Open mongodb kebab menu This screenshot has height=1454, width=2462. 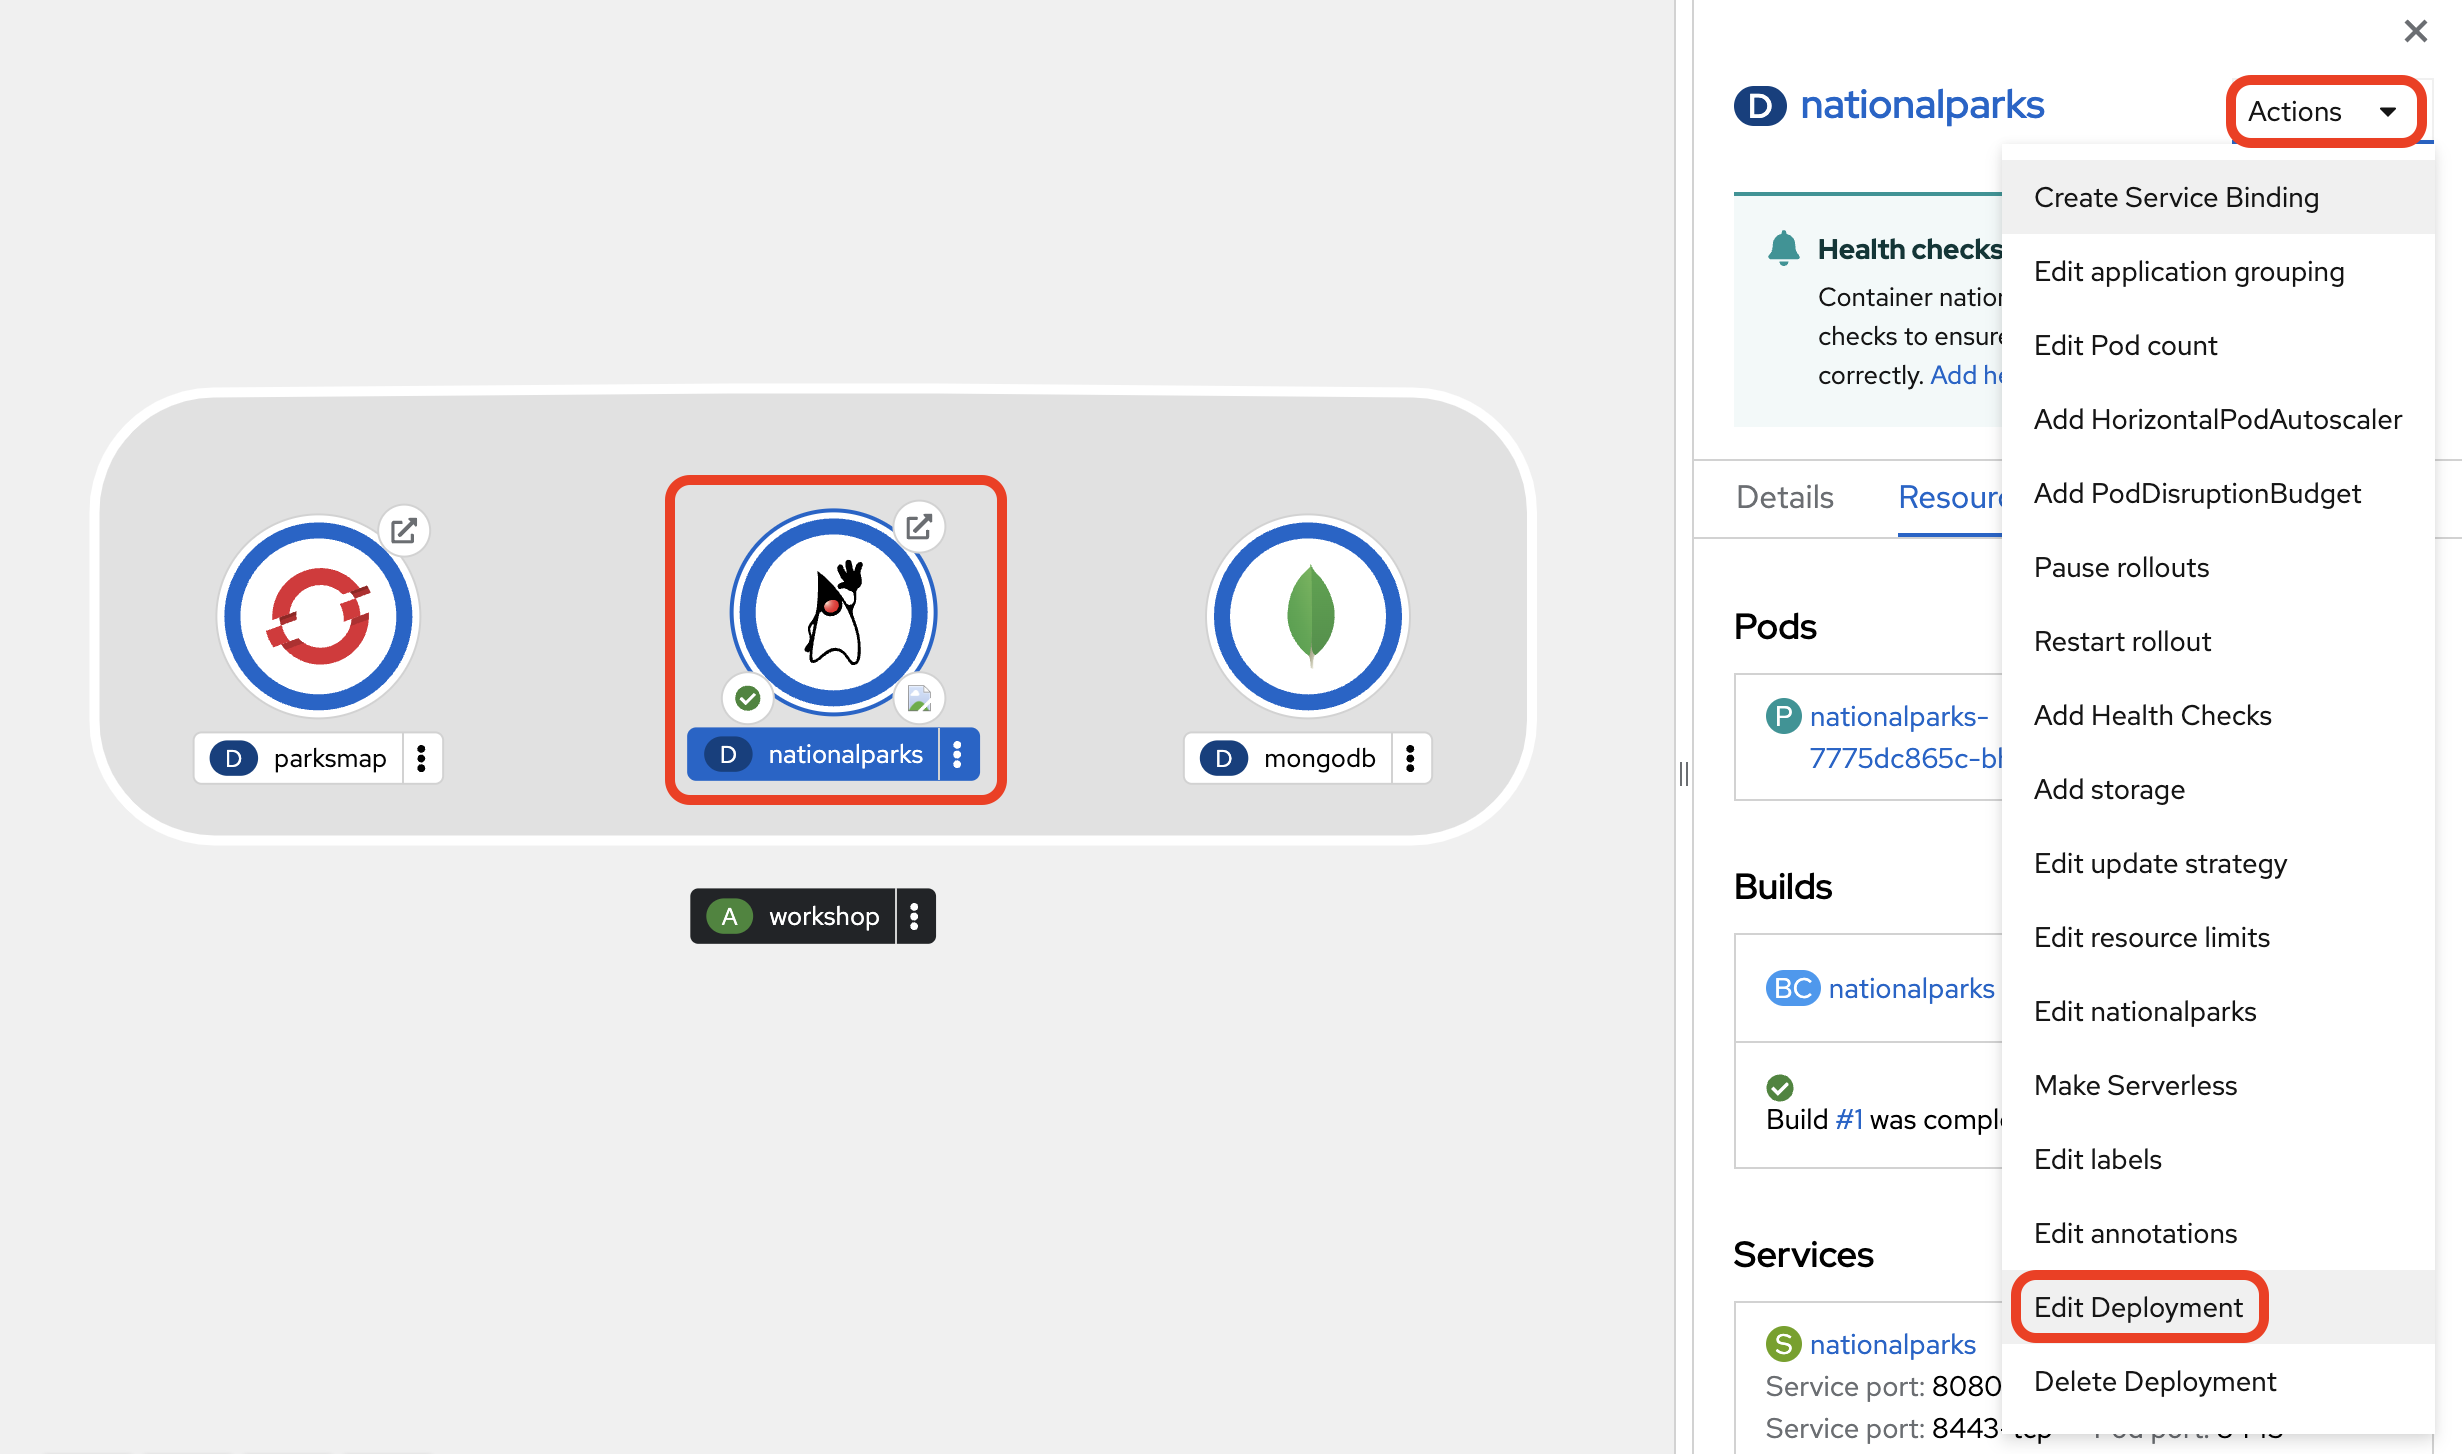[x=1410, y=759]
